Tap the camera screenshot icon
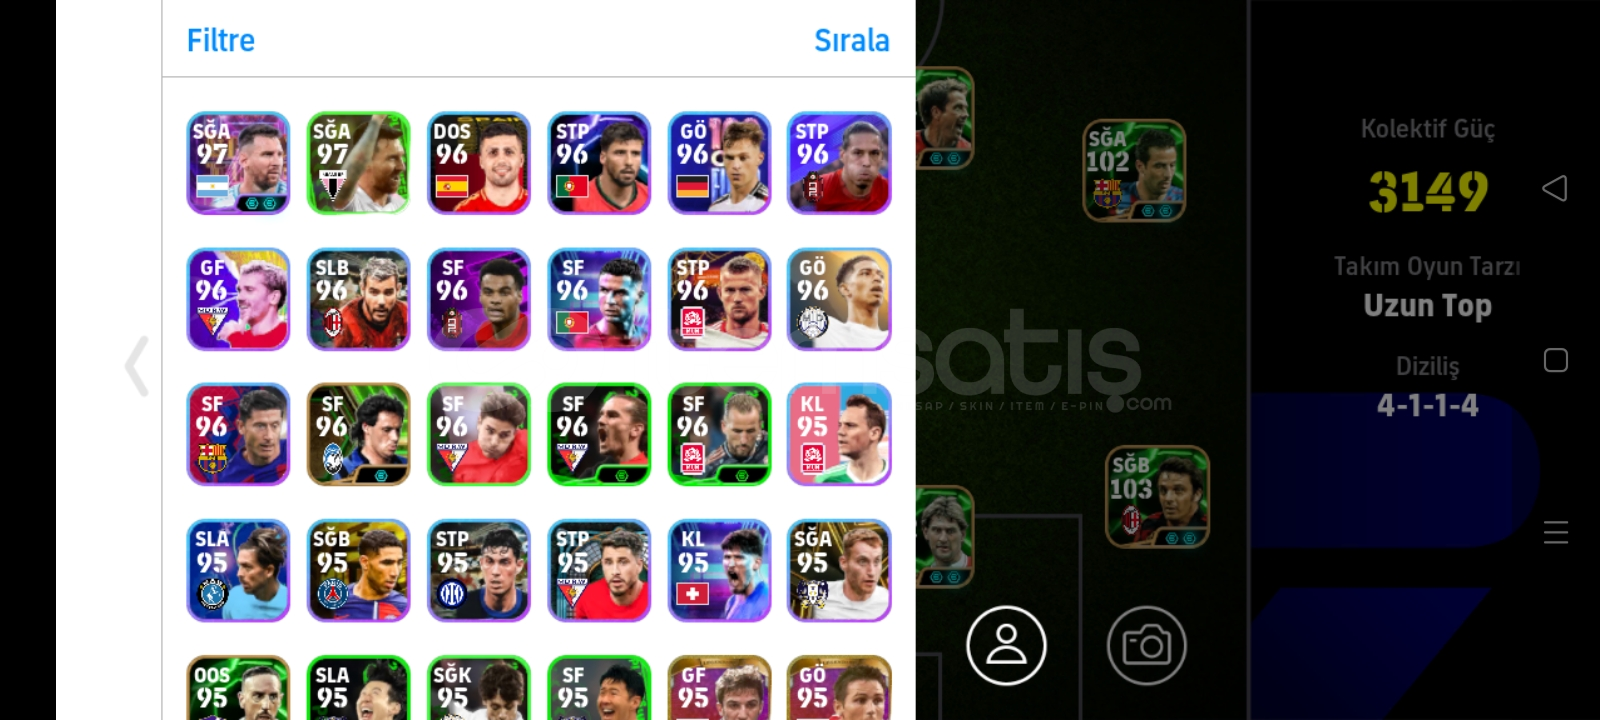Viewport: 1600px width, 720px height. (1146, 645)
